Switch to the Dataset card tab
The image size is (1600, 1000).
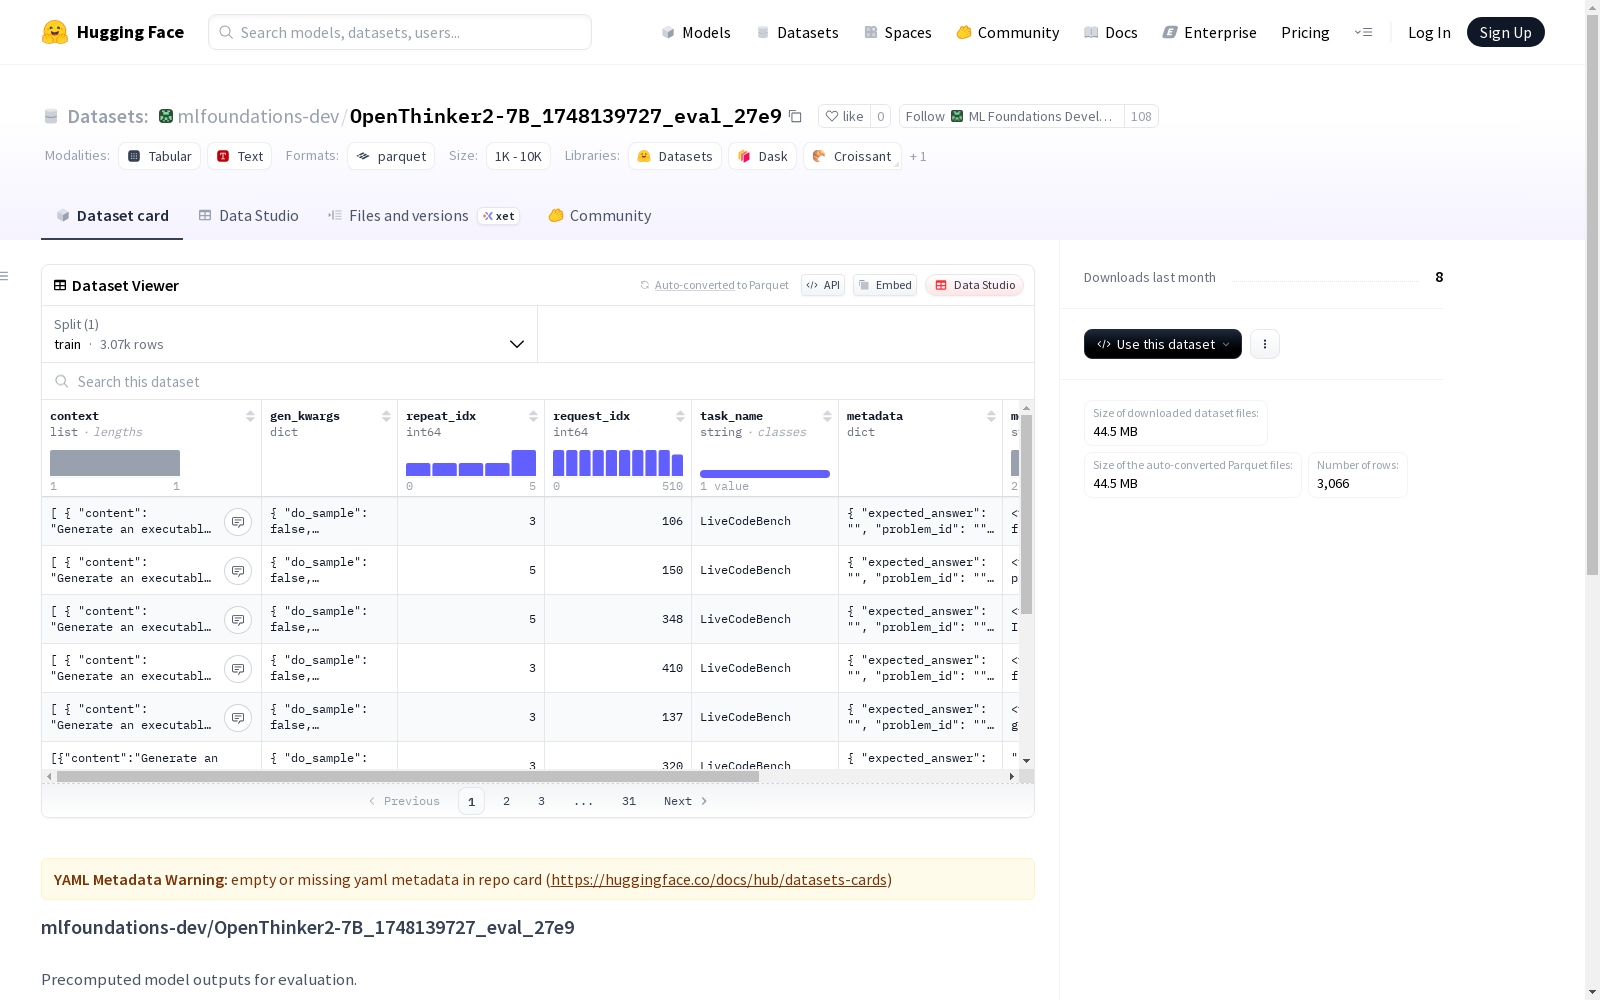[x=112, y=216]
